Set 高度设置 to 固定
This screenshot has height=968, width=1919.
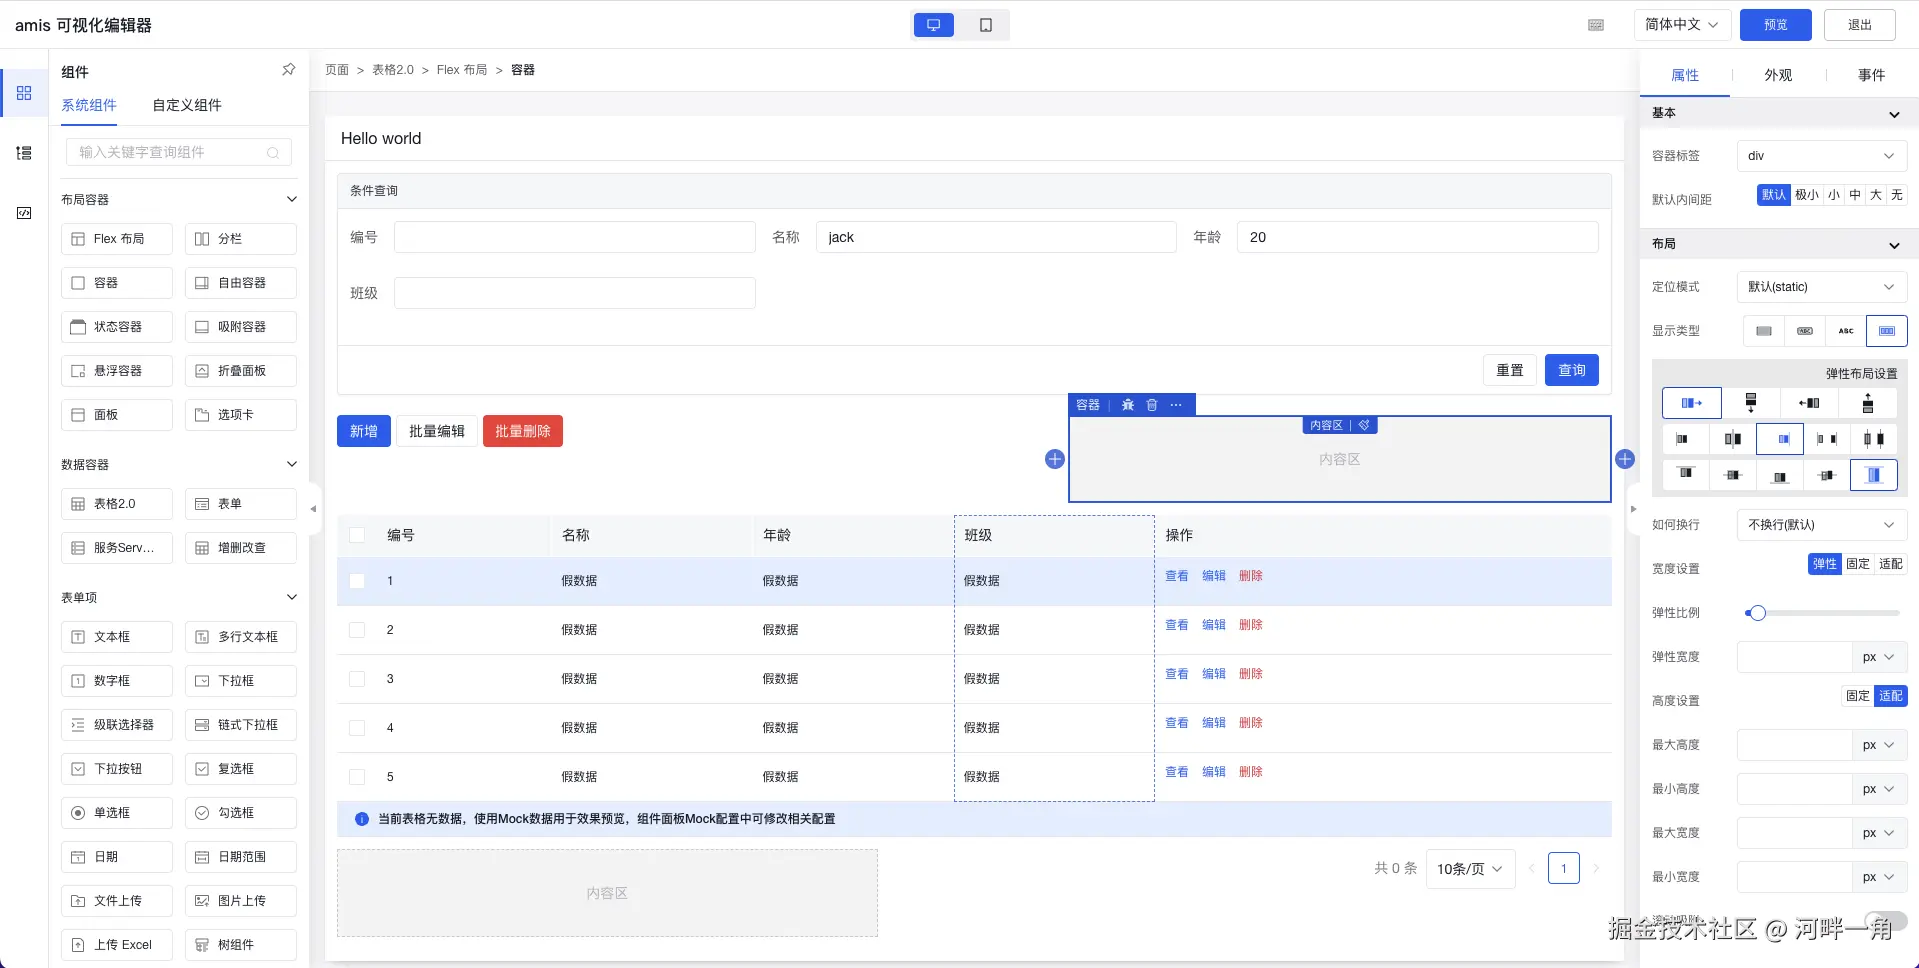[x=1858, y=696]
